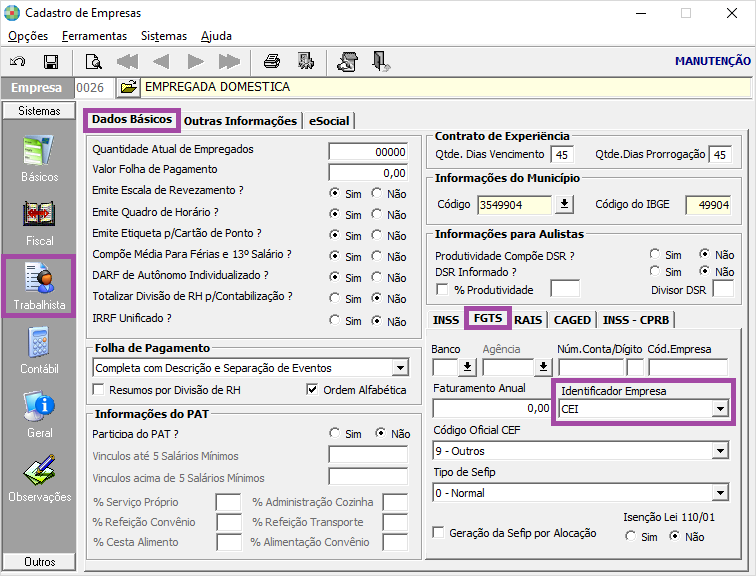This screenshot has width=756, height=576.
Task: Expand the Código Oficial CEF dropdown
Action: pyautogui.click(x=720, y=451)
